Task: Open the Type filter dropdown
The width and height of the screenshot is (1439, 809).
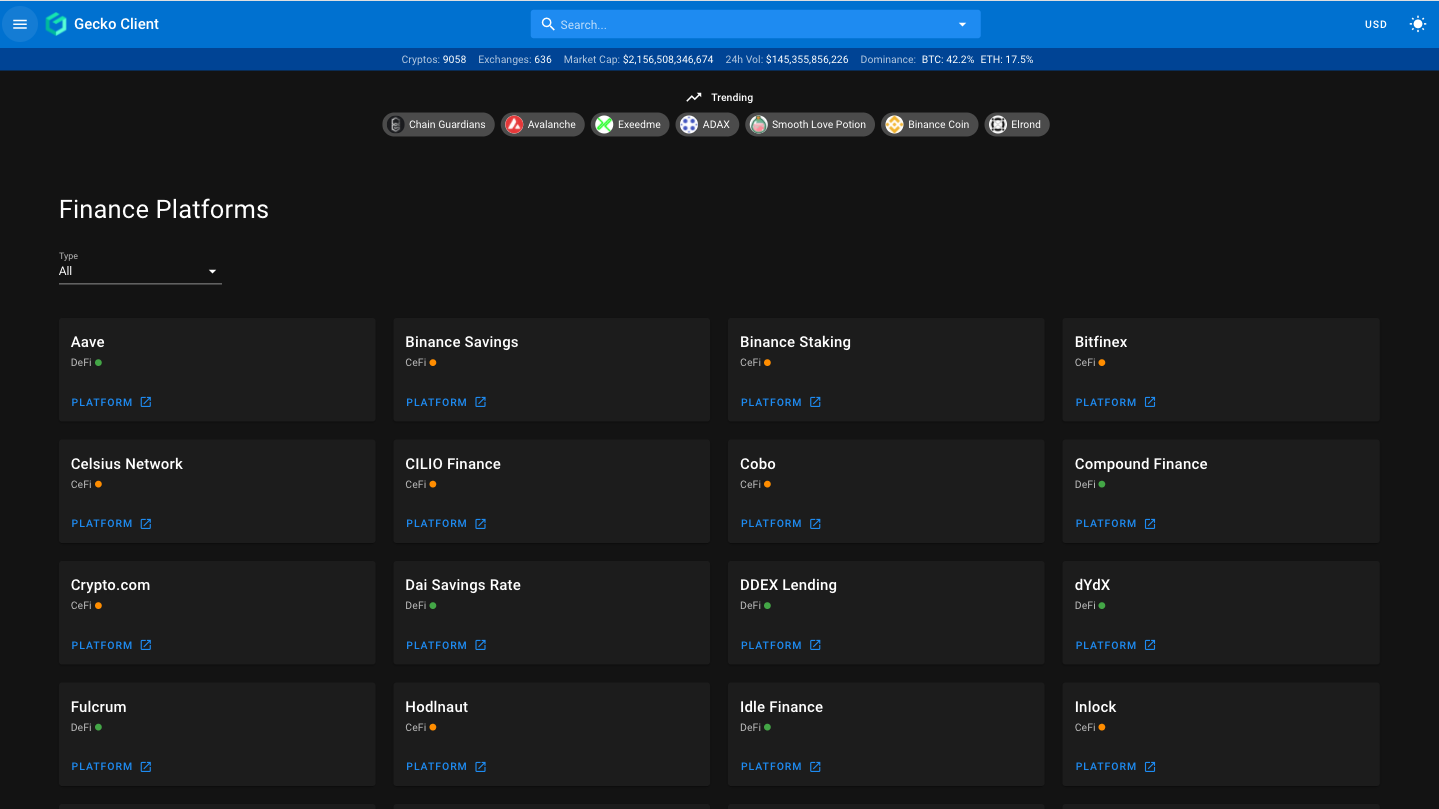Action: (x=140, y=271)
